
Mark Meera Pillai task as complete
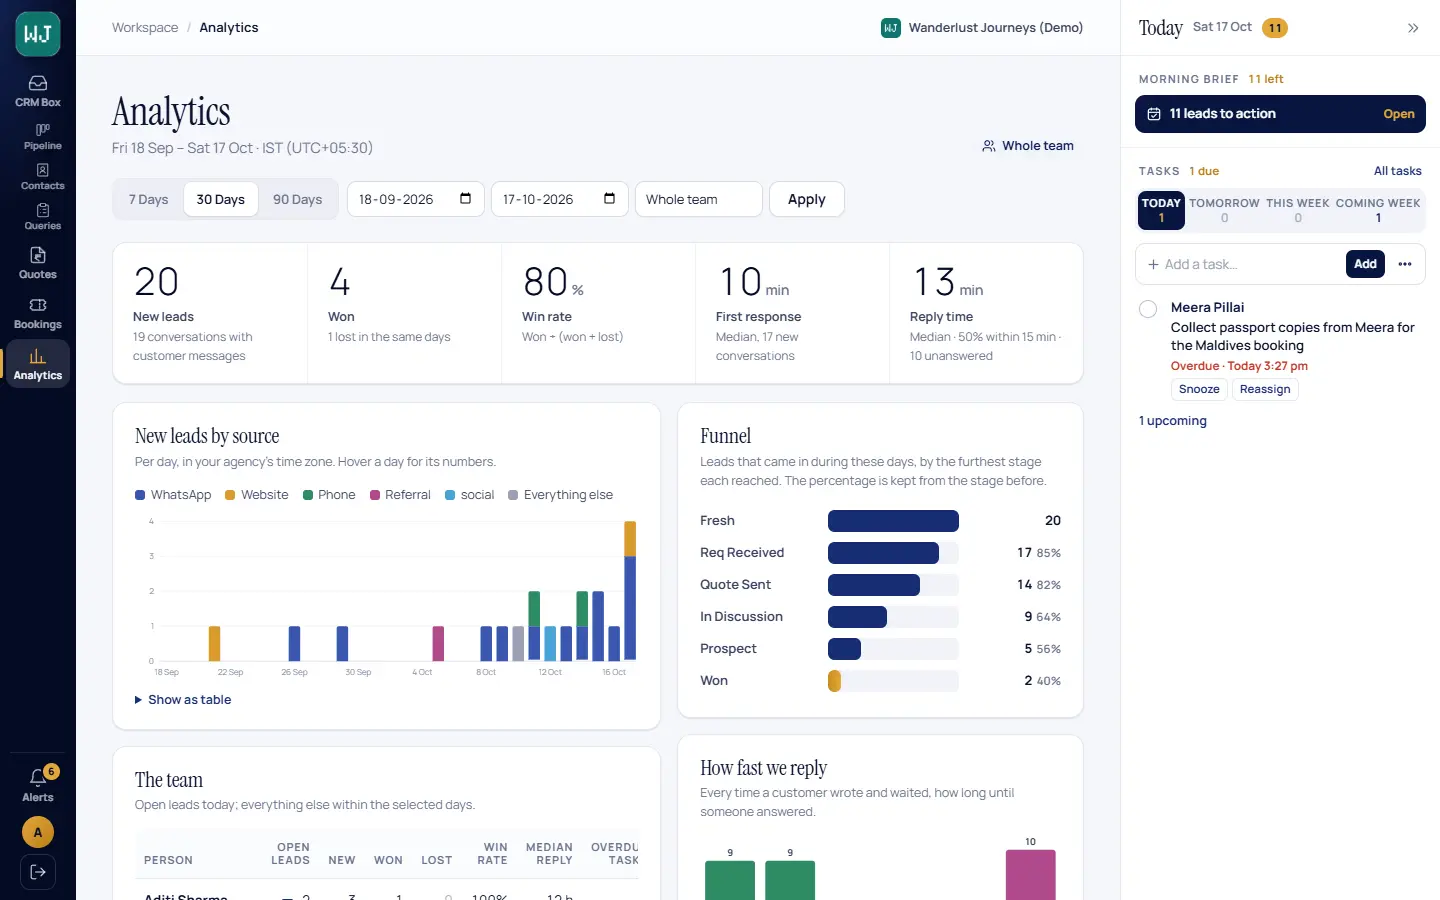point(1148,309)
